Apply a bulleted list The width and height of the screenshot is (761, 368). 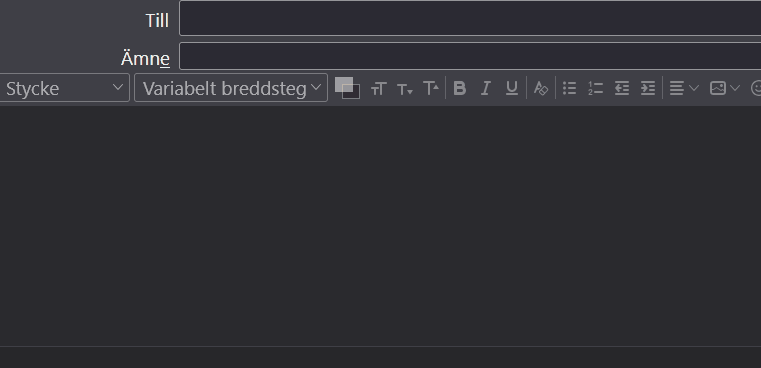tap(569, 88)
